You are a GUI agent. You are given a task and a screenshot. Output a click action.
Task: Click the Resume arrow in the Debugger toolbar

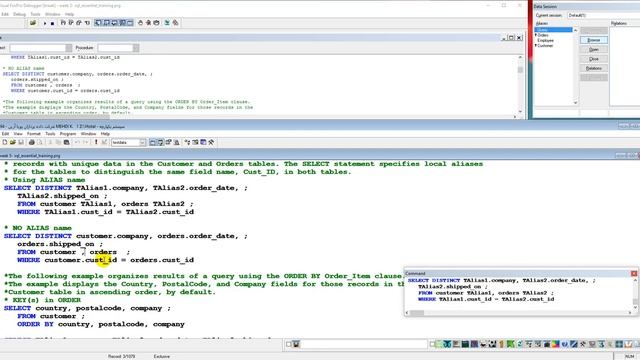point(45,23)
